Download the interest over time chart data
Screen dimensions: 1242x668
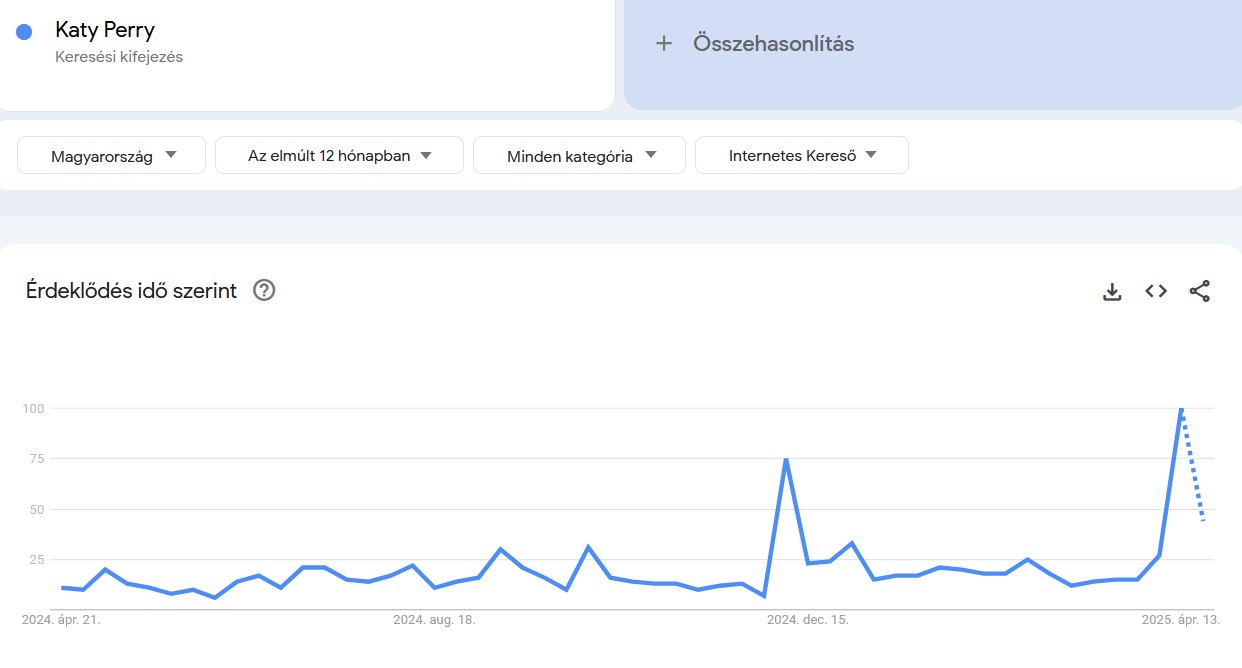pos(1112,291)
